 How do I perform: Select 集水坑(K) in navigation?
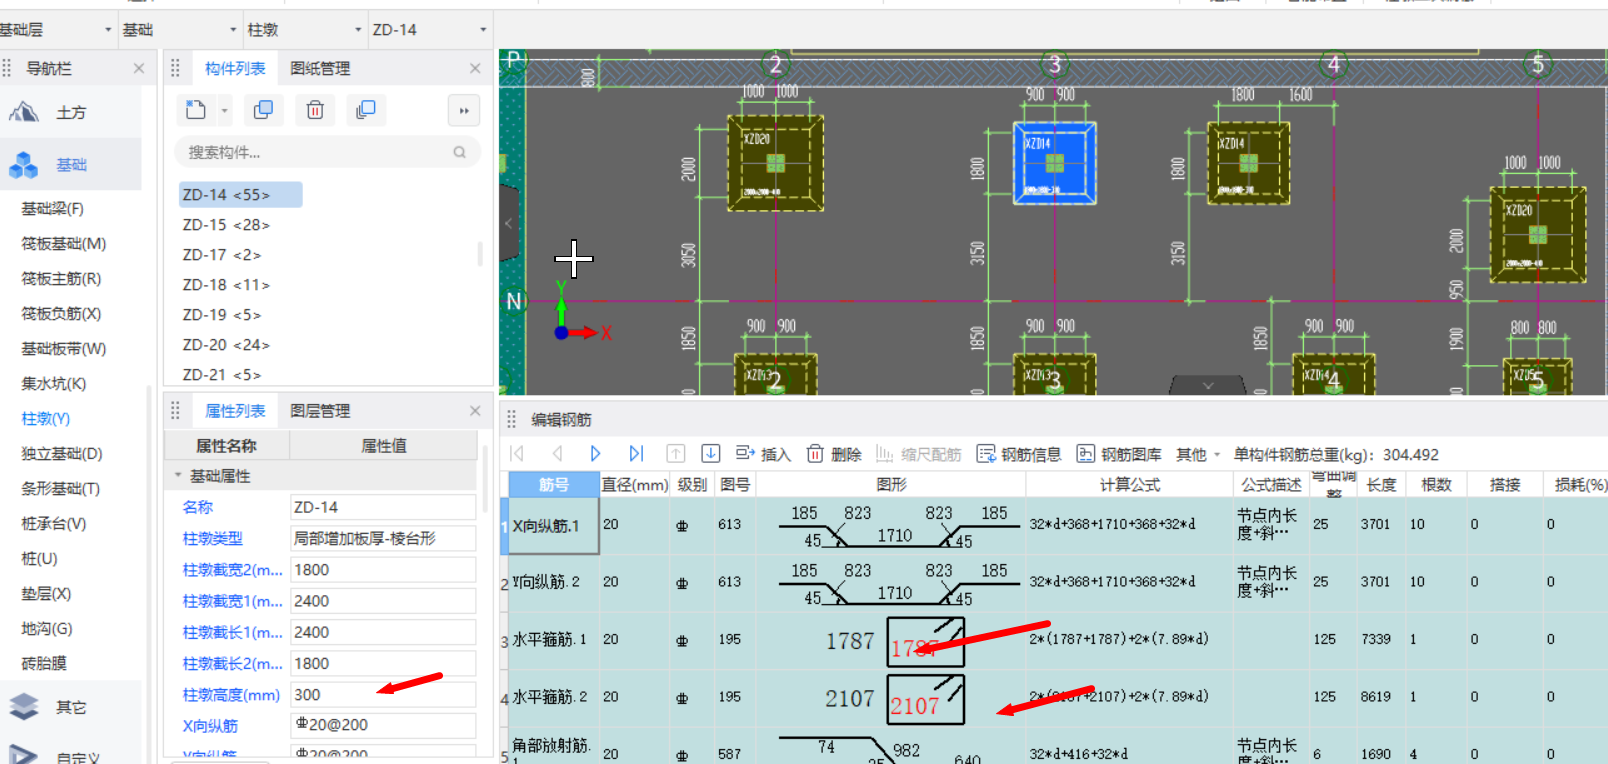point(54,383)
